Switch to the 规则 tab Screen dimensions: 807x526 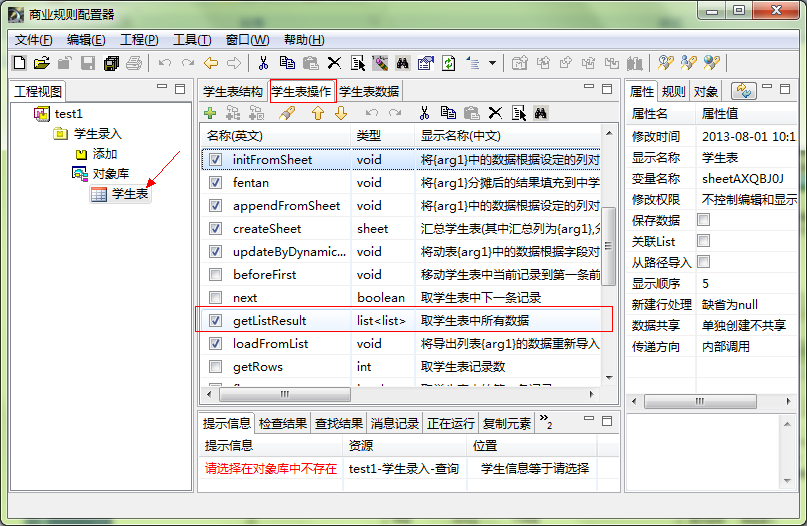pyautogui.click(x=673, y=92)
